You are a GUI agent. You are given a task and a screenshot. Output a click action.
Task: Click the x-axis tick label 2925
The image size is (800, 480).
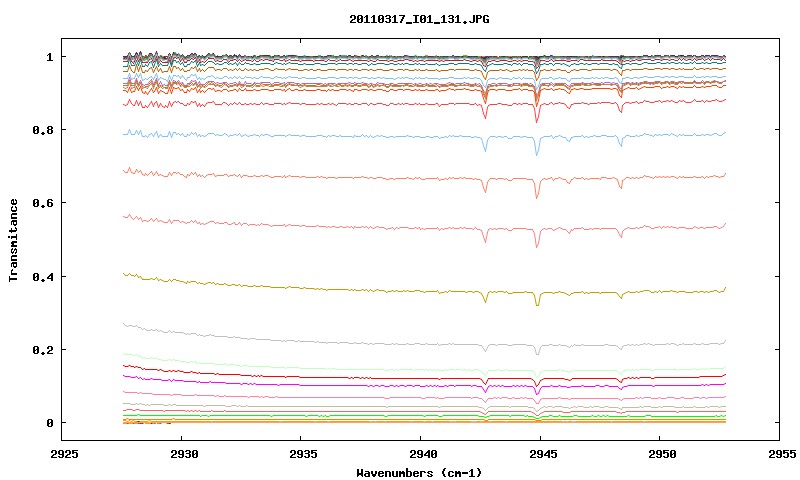[64, 454]
